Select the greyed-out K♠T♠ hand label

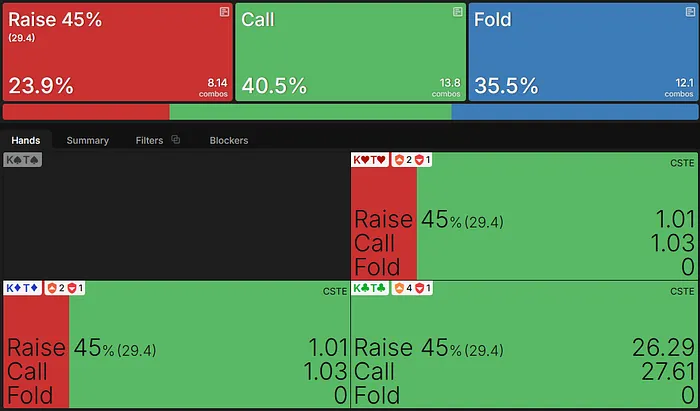pyautogui.click(x=22, y=160)
